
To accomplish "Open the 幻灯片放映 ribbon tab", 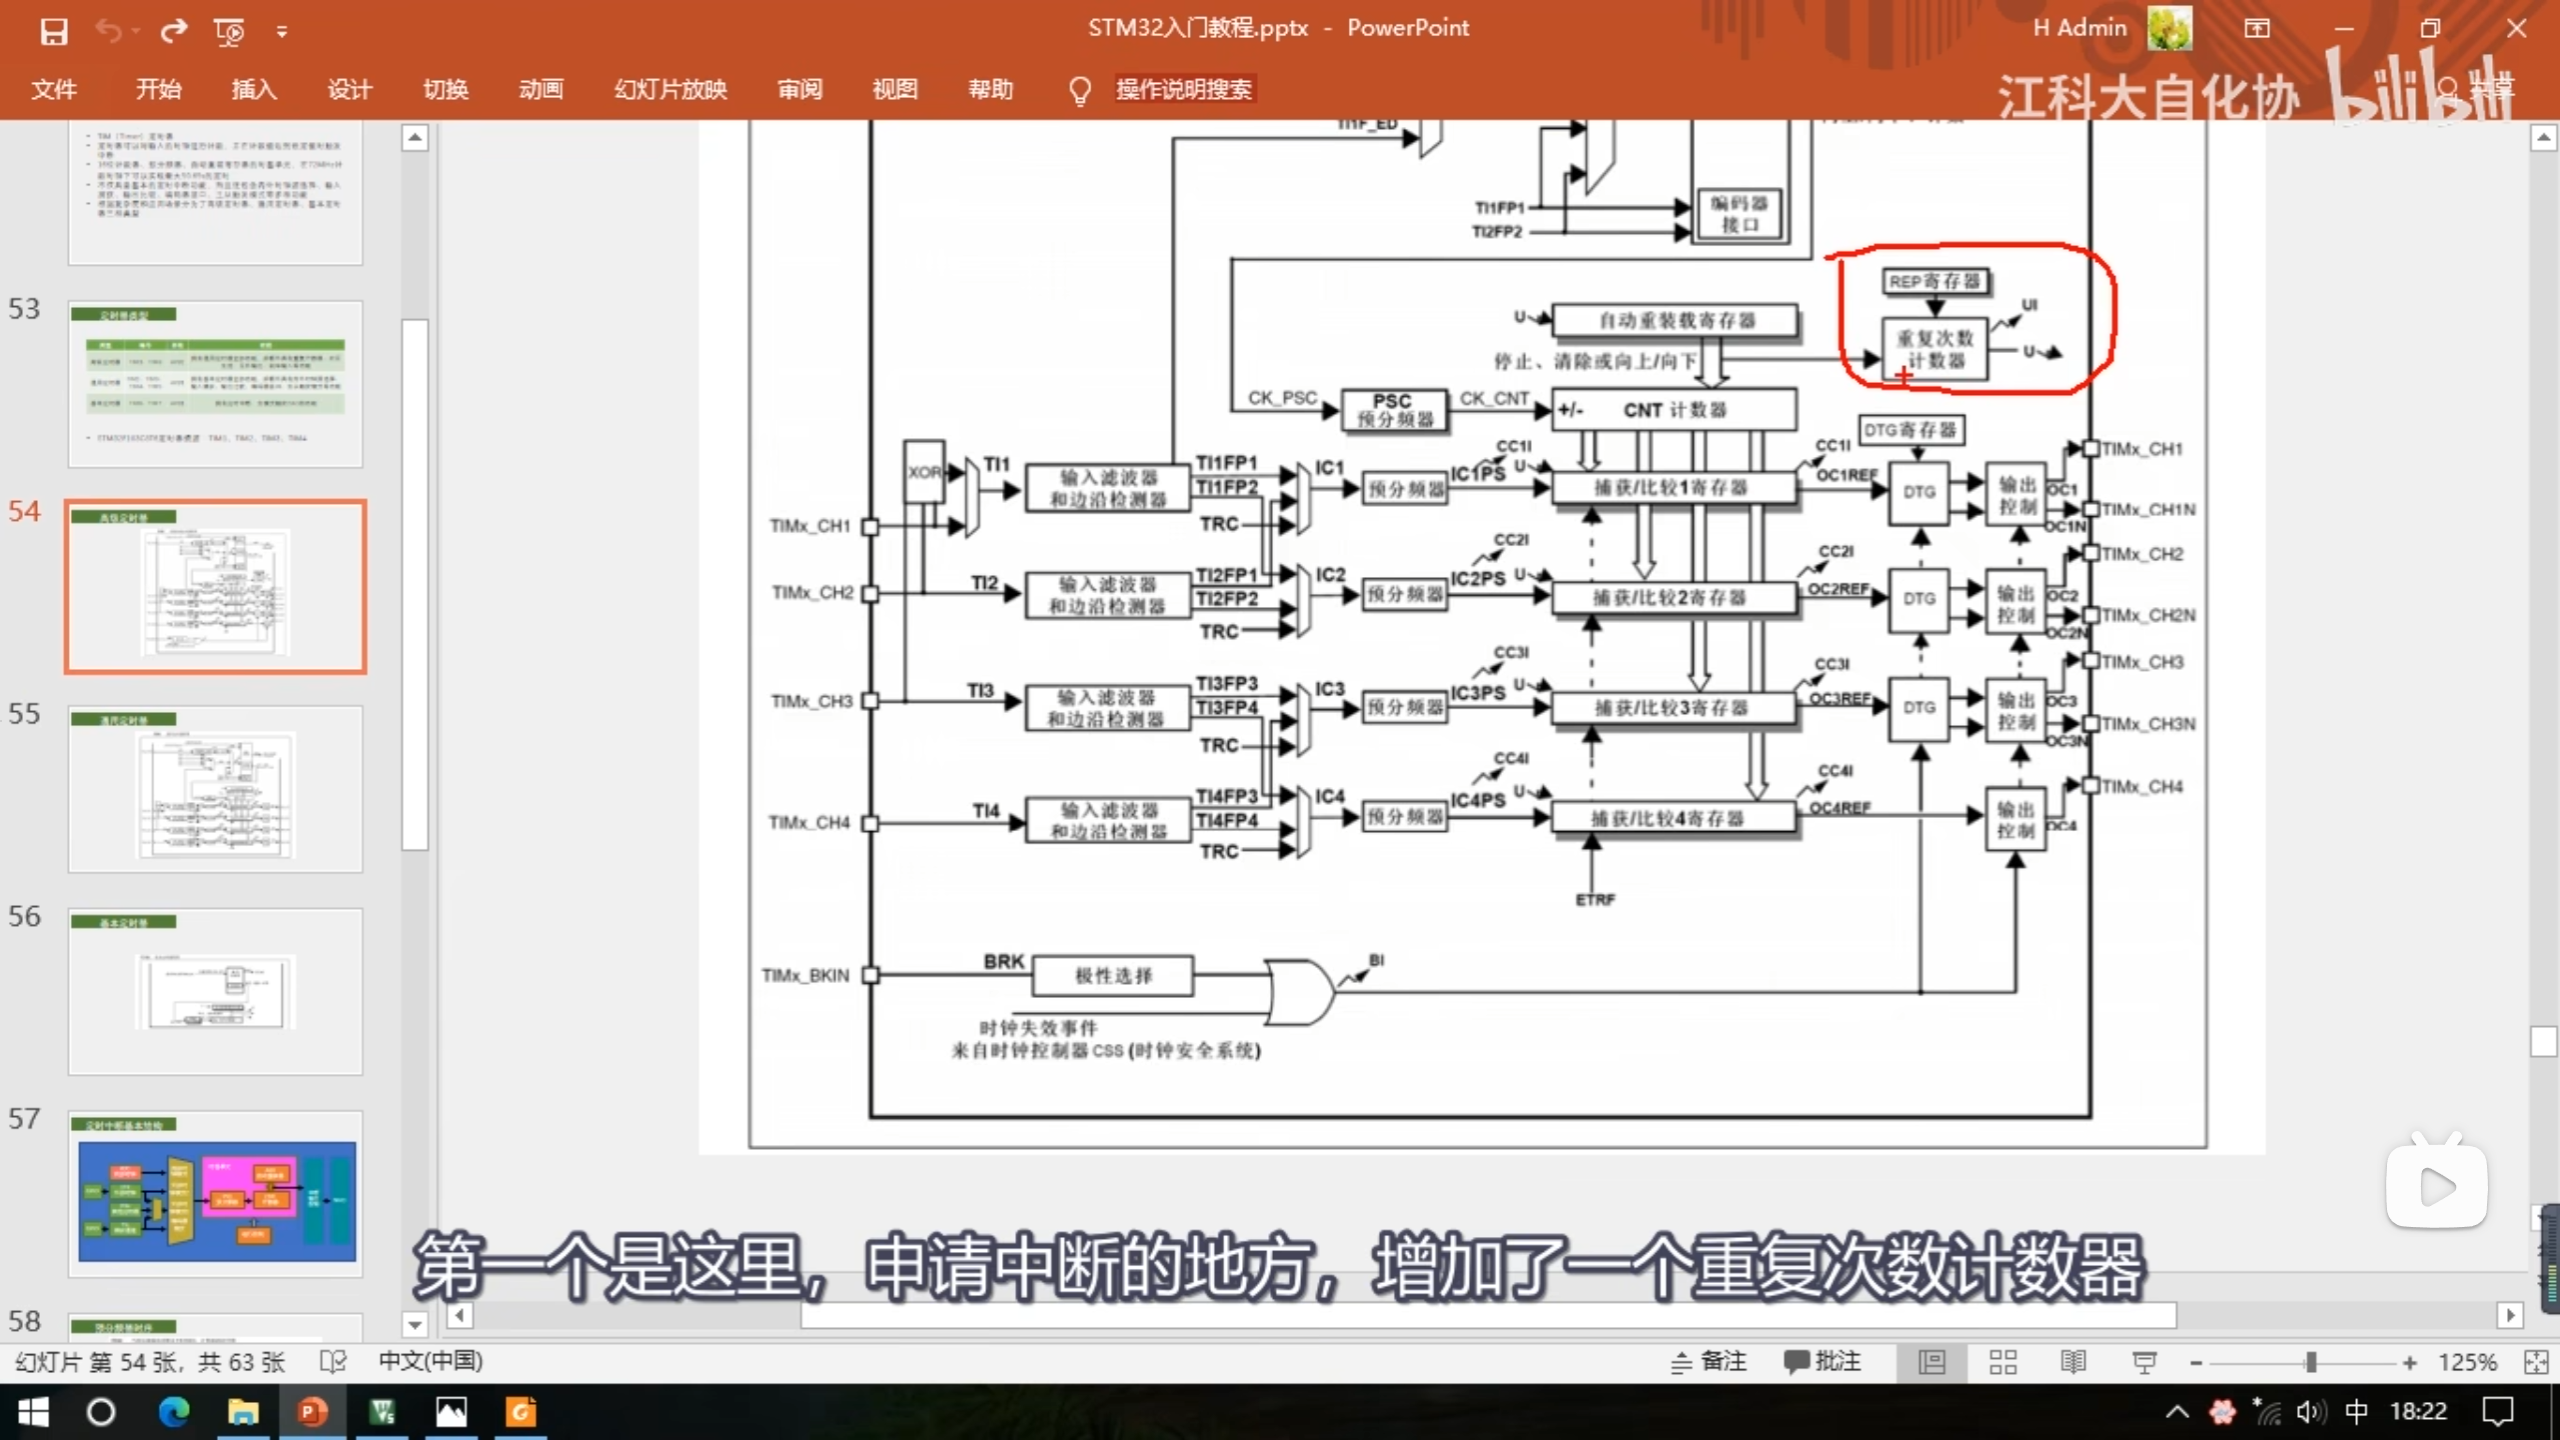I will (670, 89).
